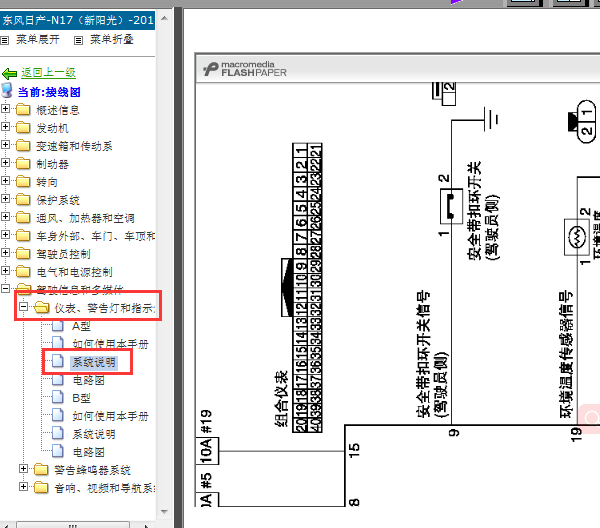Click the 组合仪表 connector pin table
The image size is (600, 528).
(307, 288)
